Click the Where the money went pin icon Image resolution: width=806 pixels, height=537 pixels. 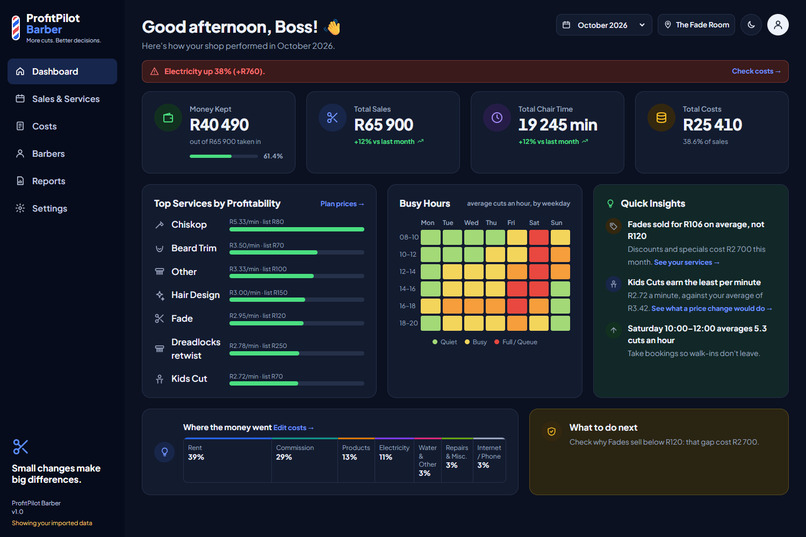(x=164, y=452)
